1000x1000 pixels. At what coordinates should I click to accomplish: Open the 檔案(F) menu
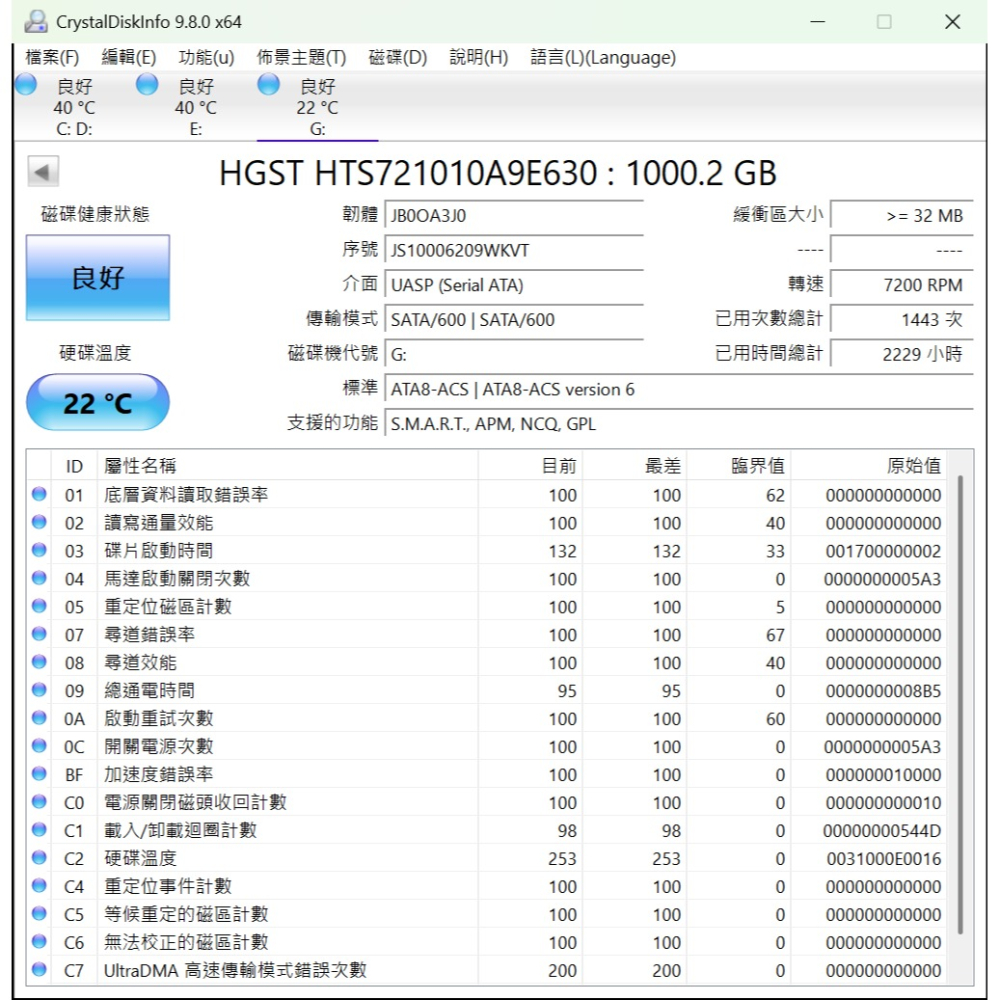52,57
